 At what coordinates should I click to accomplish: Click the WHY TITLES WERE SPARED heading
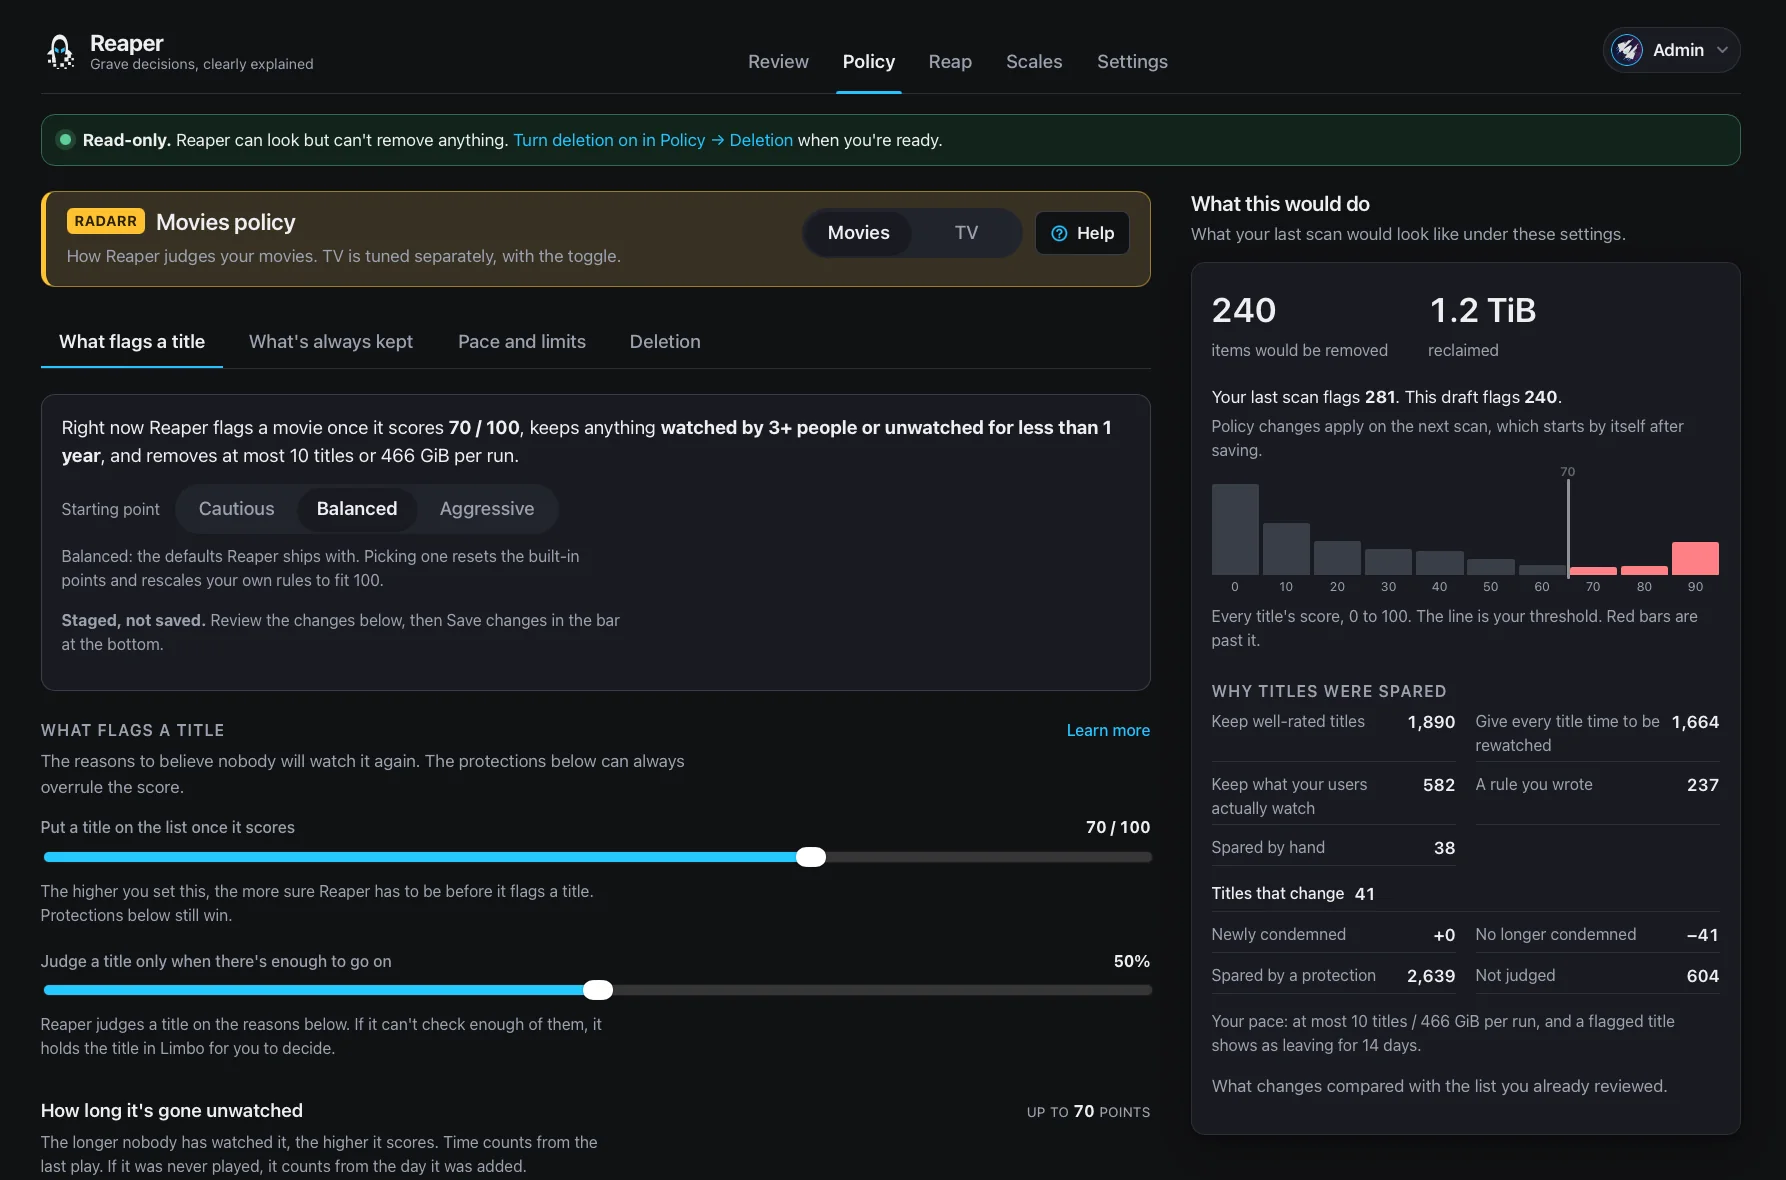[x=1329, y=691]
